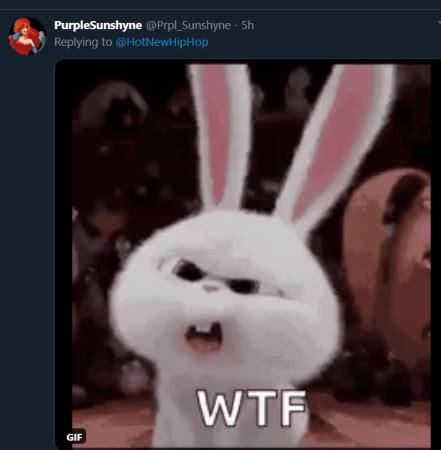
Task: Click the WTF caption in the GIF
Action: [252, 408]
